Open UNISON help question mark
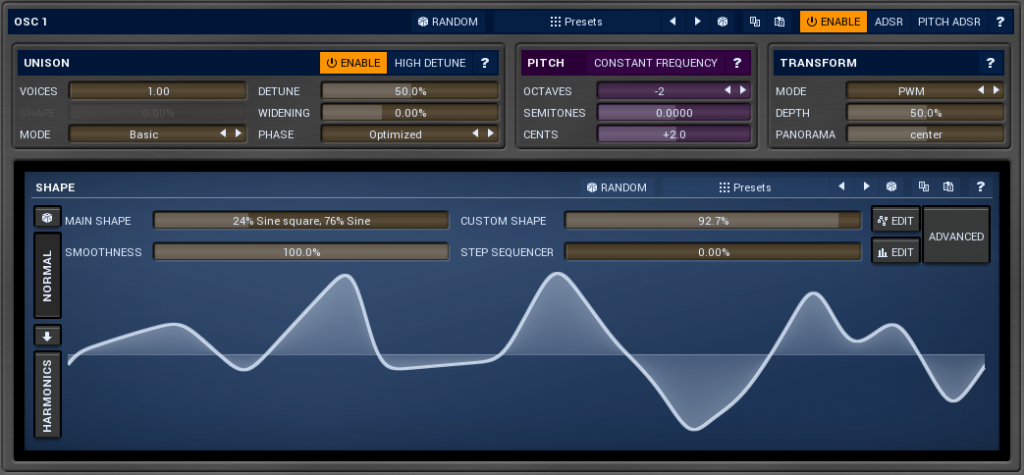Screen dimensions: 1024x475 (x=485, y=63)
